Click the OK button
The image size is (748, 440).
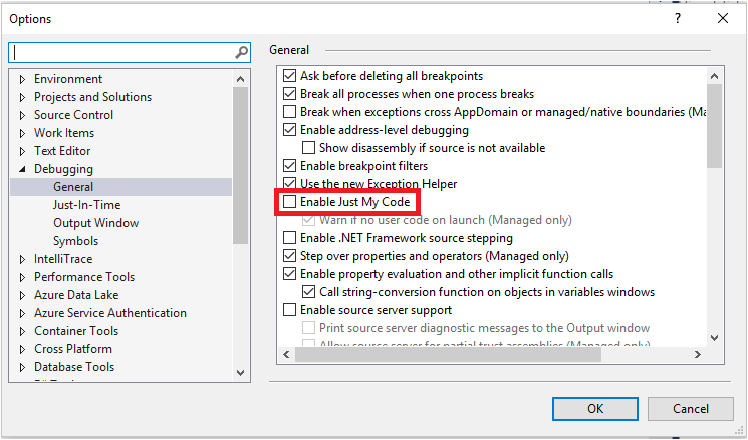point(595,408)
